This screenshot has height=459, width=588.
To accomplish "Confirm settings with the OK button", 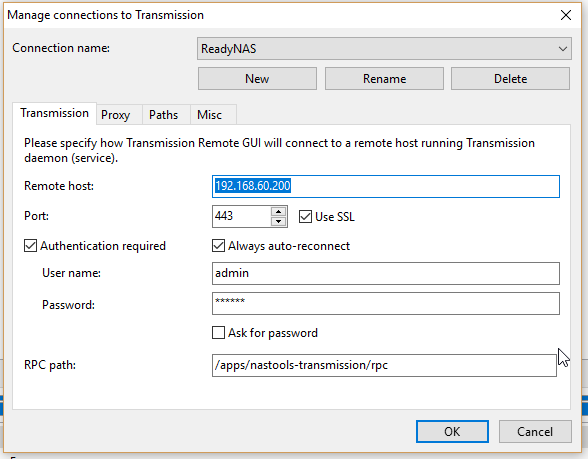I will tap(452, 431).
